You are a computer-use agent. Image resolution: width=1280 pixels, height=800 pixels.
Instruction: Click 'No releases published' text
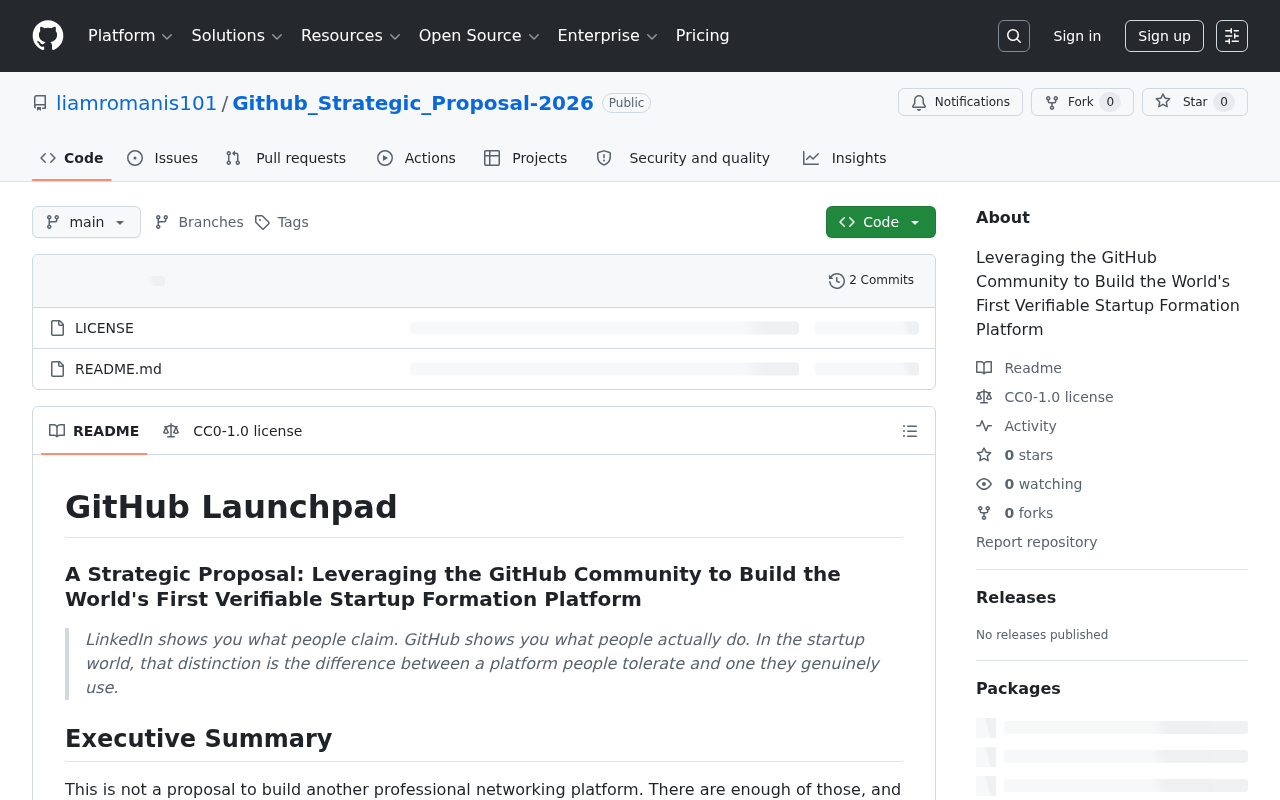click(1042, 635)
